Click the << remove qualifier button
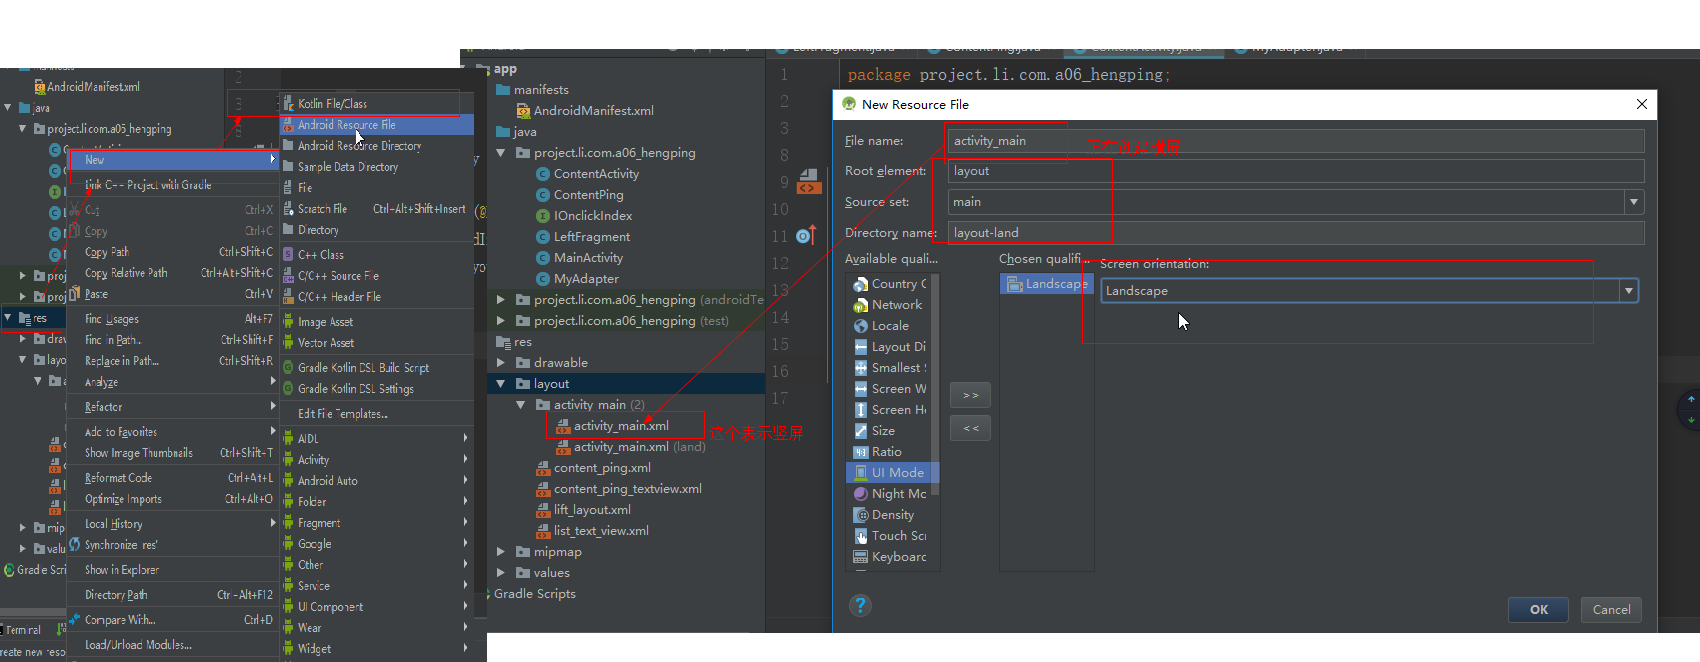 [970, 428]
